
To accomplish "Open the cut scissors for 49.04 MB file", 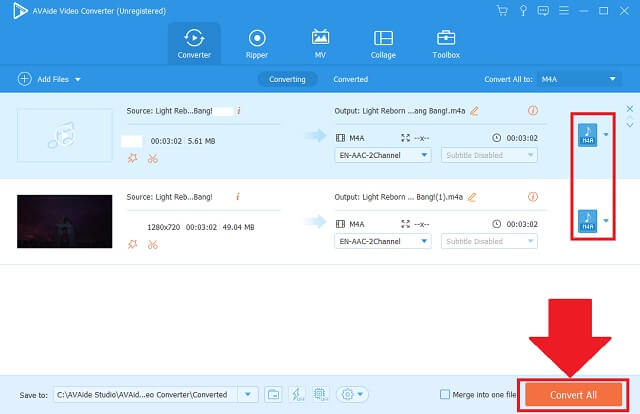I will coord(153,245).
